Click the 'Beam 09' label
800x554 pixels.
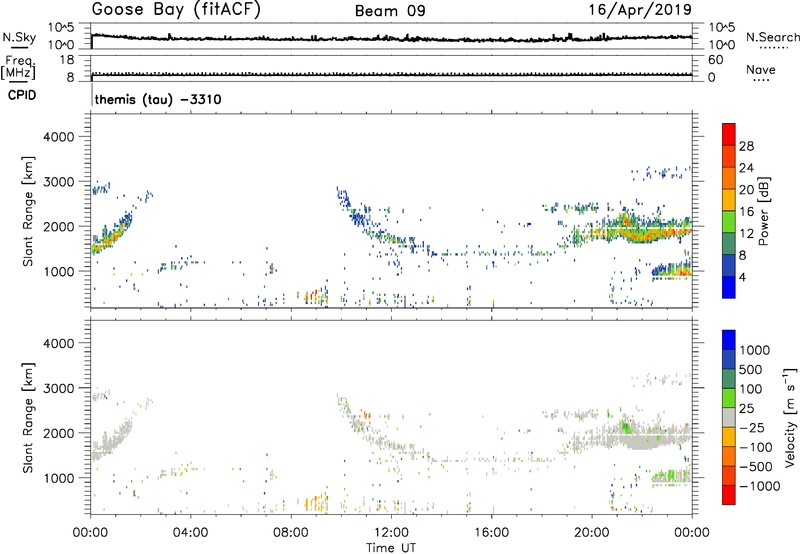390,11
